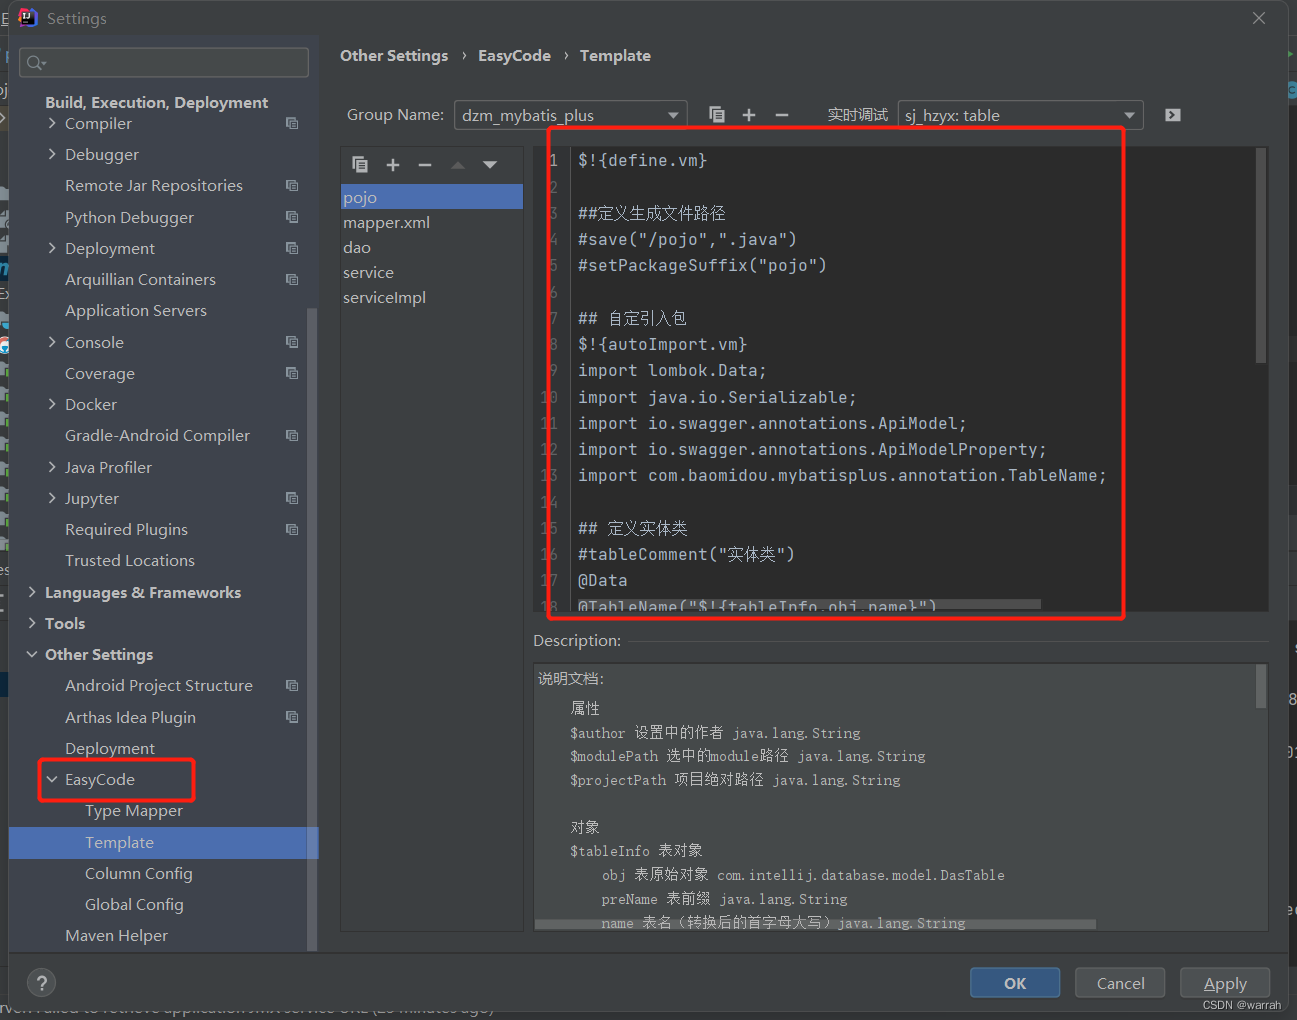Expand the Debugger tree node
The width and height of the screenshot is (1297, 1020).
pos(52,154)
